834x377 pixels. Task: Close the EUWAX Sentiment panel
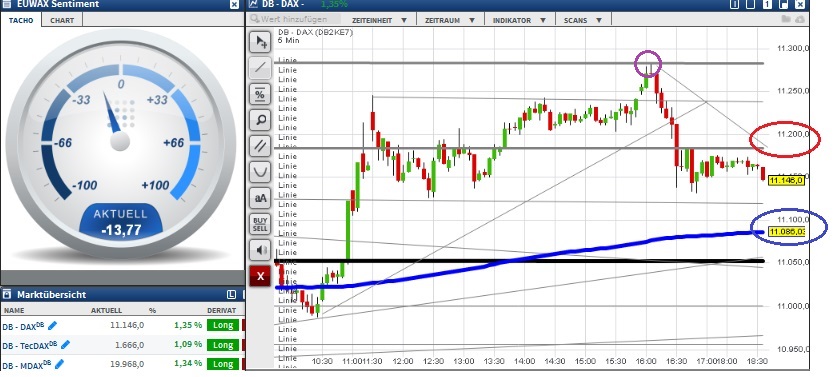pyautogui.click(x=235, y=4)
